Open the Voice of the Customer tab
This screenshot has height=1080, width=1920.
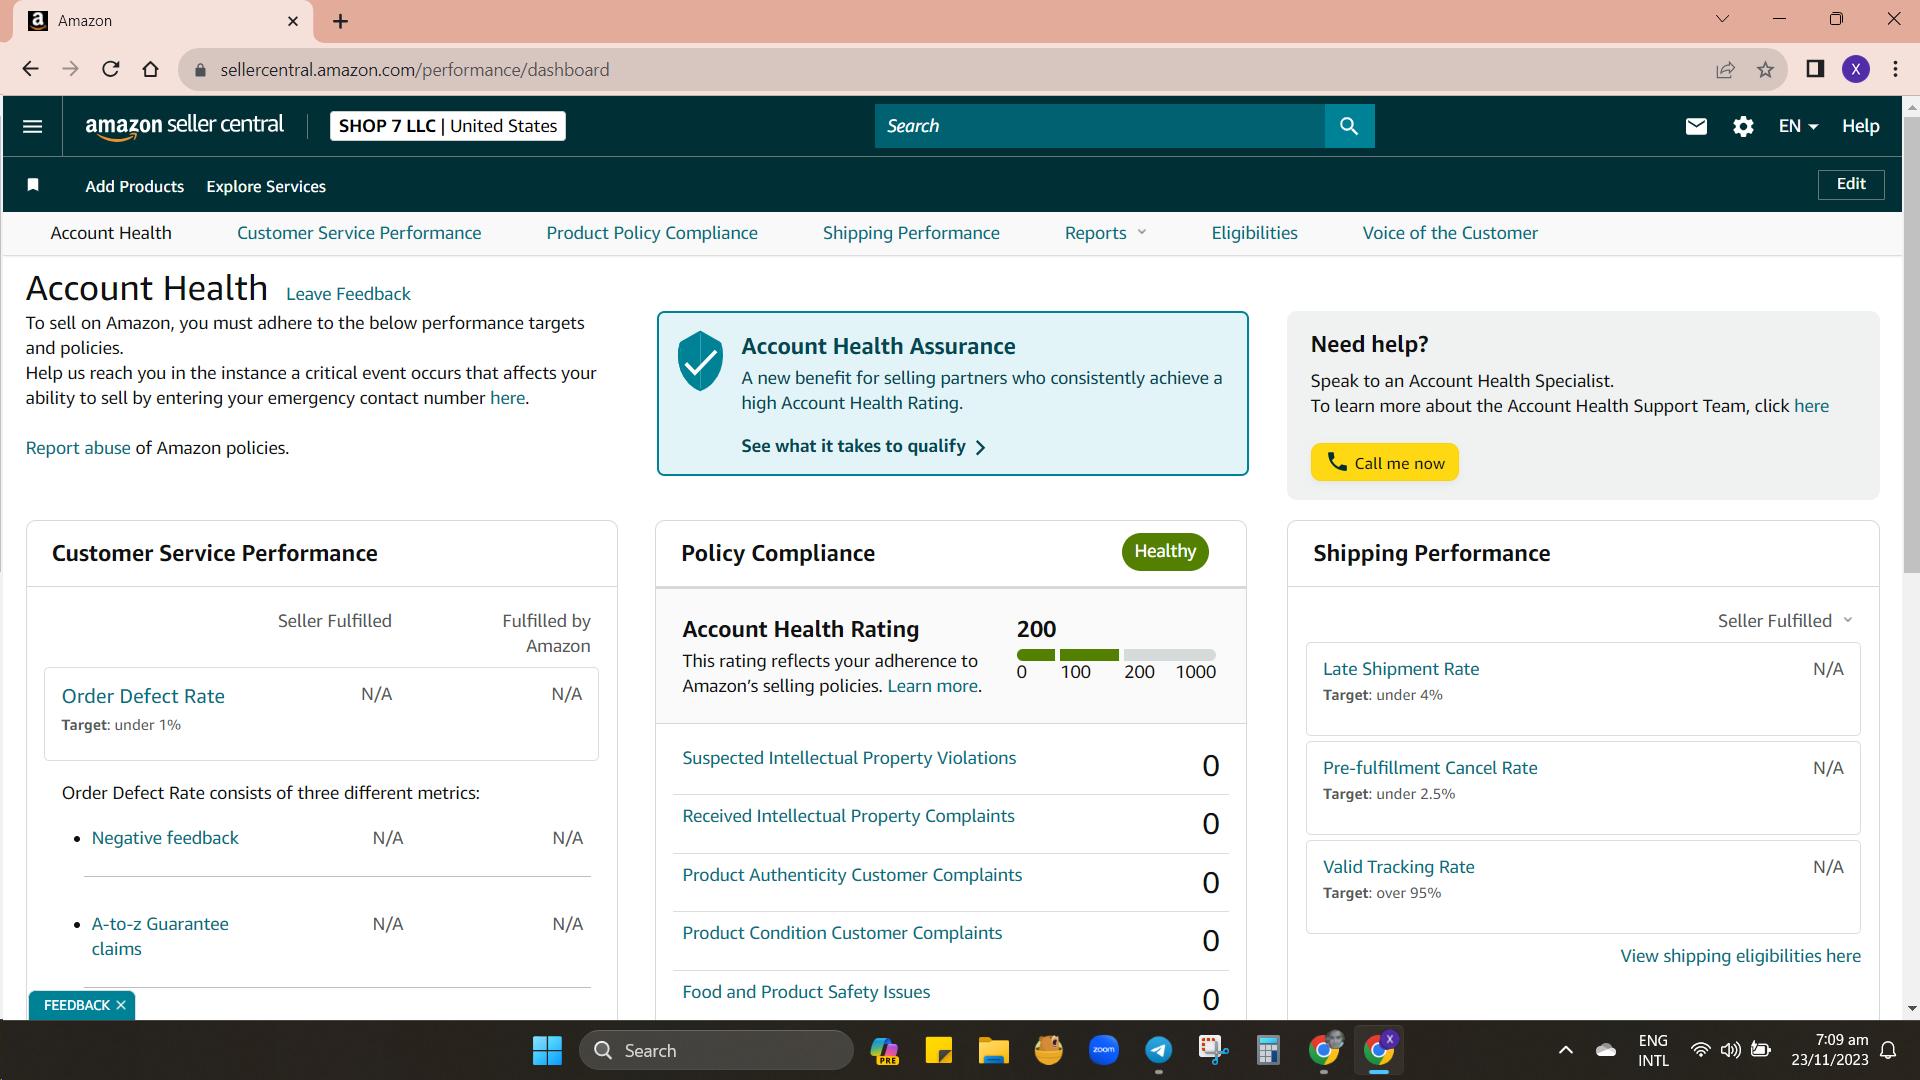(1450, 233)
